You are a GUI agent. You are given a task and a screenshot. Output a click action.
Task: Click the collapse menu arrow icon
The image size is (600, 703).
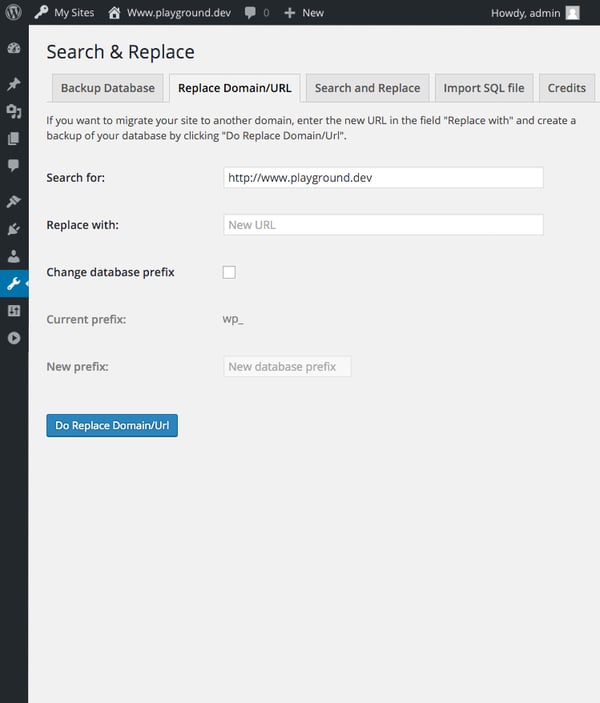pos(14,338)
